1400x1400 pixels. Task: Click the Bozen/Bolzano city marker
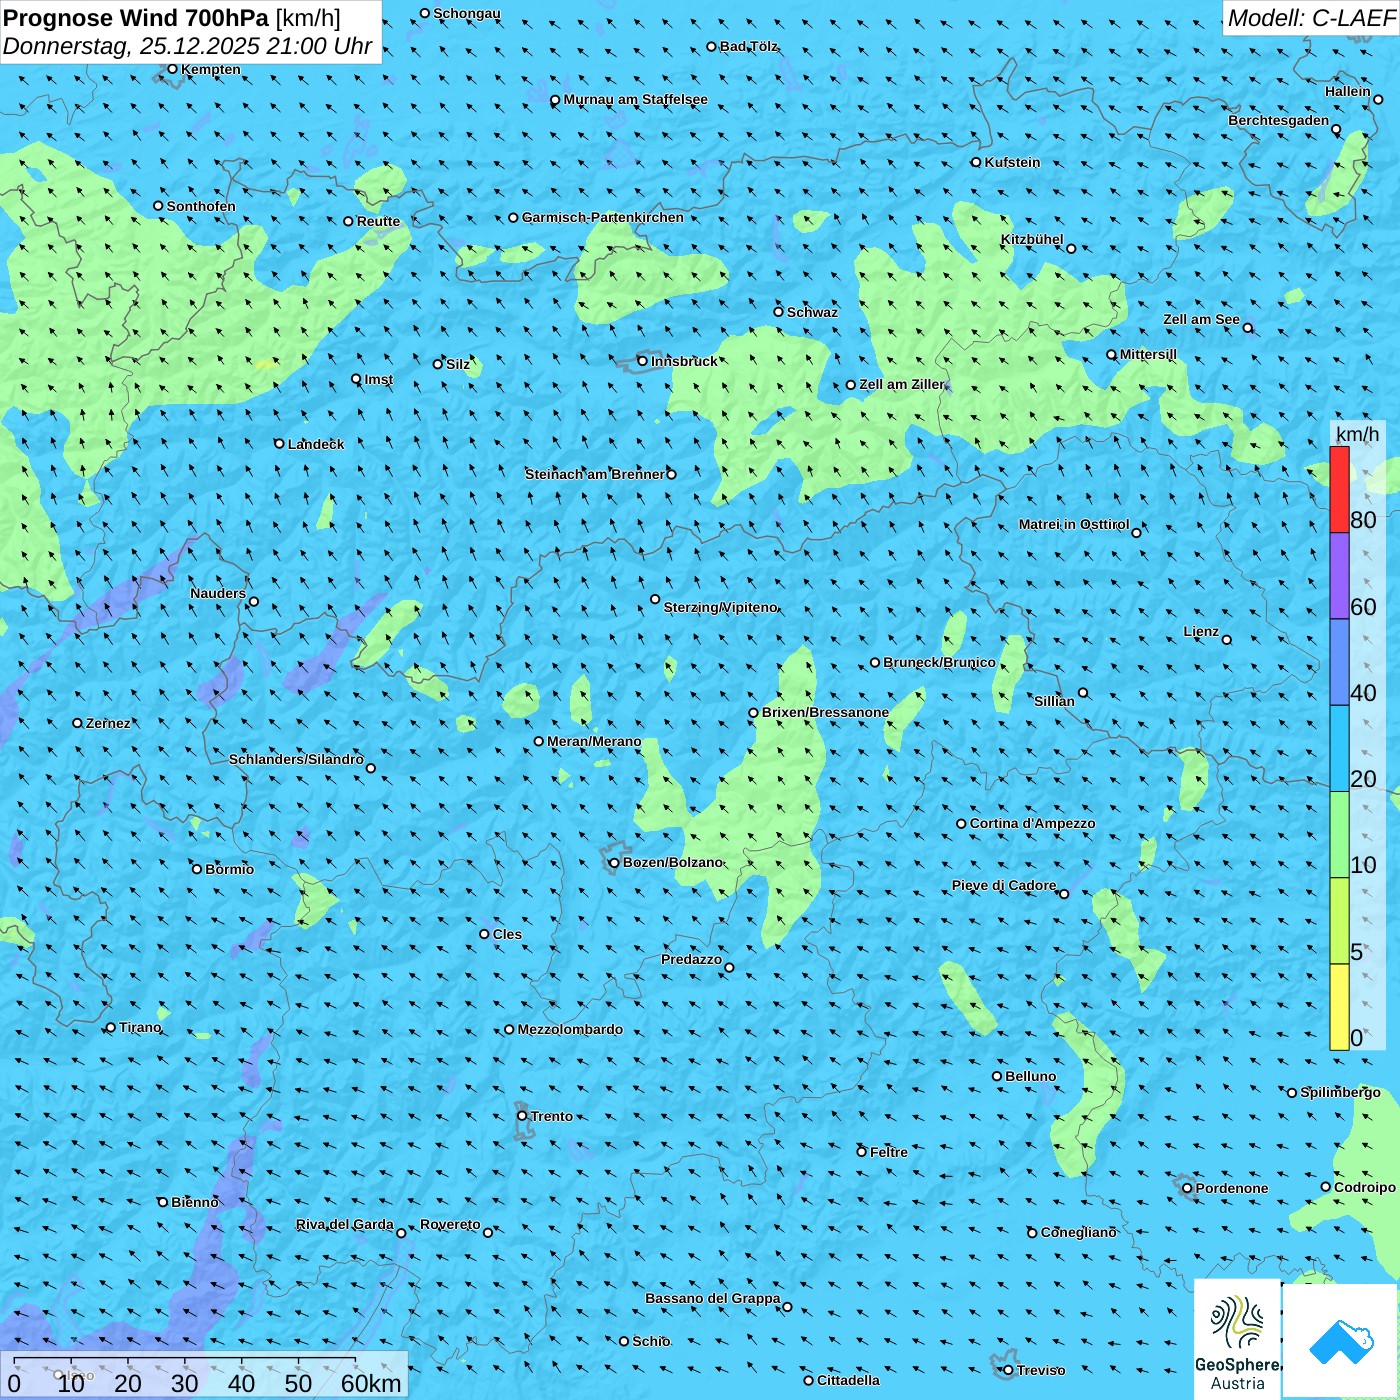pyautogui.click(x=614, y=862)
